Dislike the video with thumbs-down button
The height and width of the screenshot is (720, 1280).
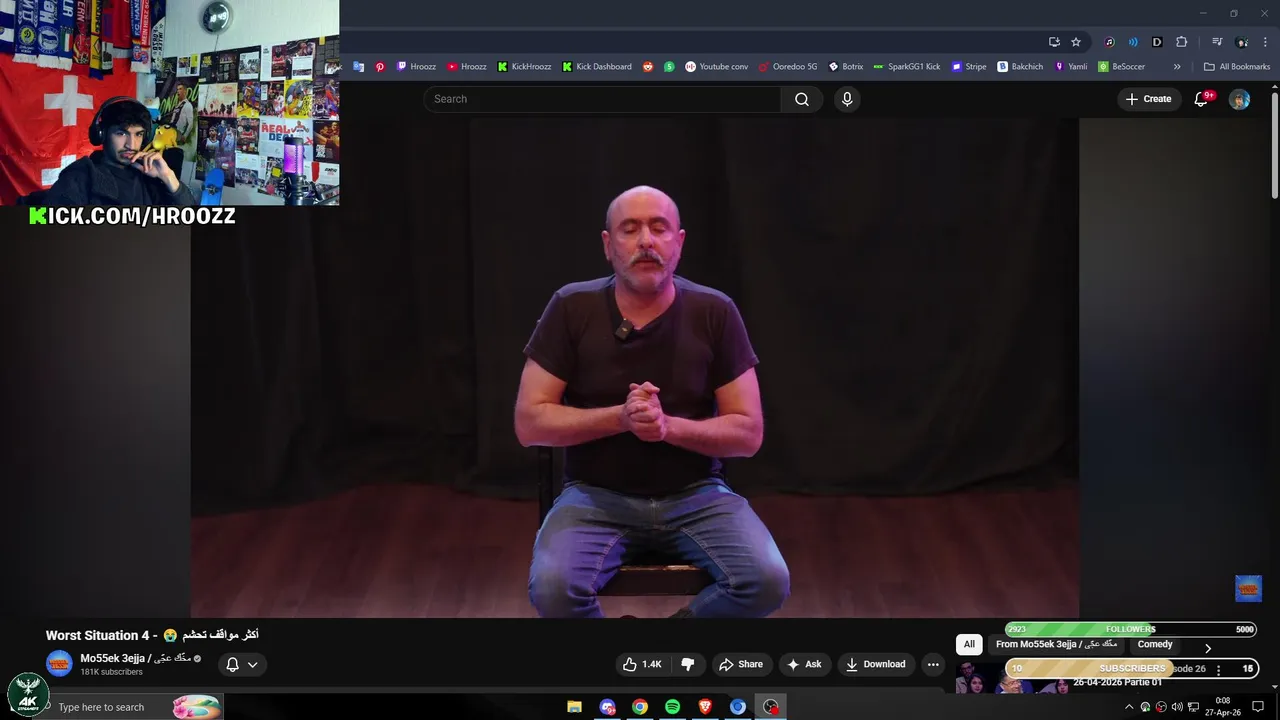point(688,664)
